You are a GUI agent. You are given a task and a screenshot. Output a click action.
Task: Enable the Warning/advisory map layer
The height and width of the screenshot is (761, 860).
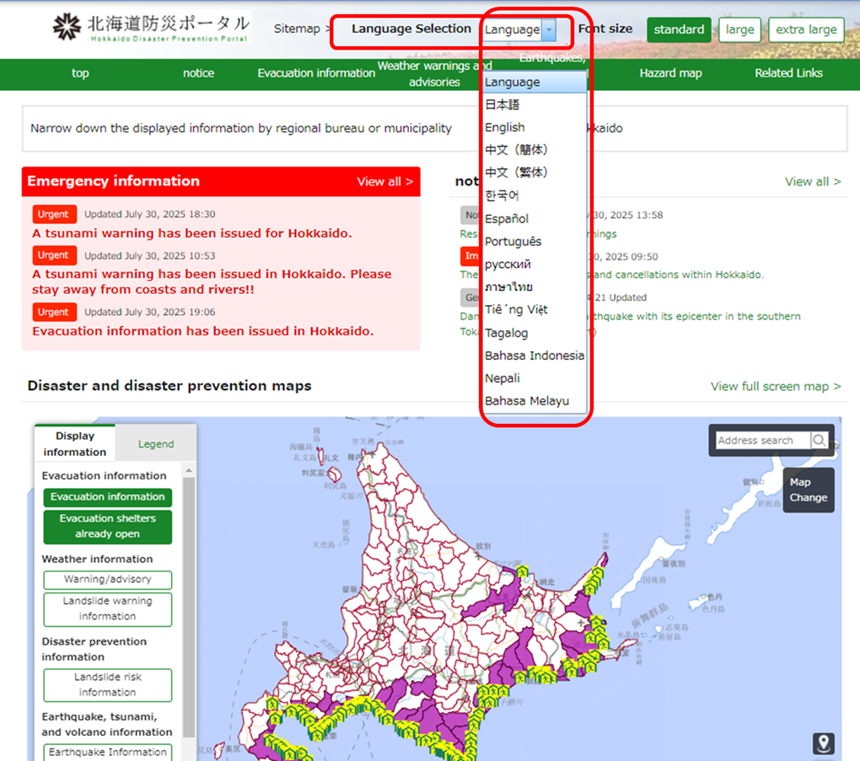pos(107,579)
